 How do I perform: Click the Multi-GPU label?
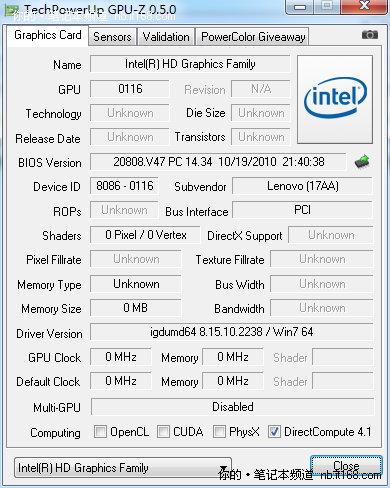coord(57,408)
